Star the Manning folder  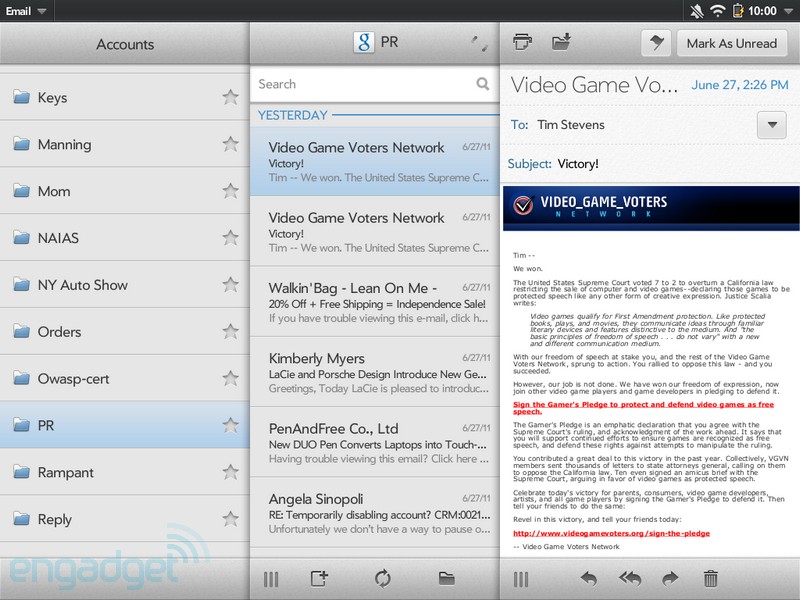pyautogui.click(x=231, y=144)
